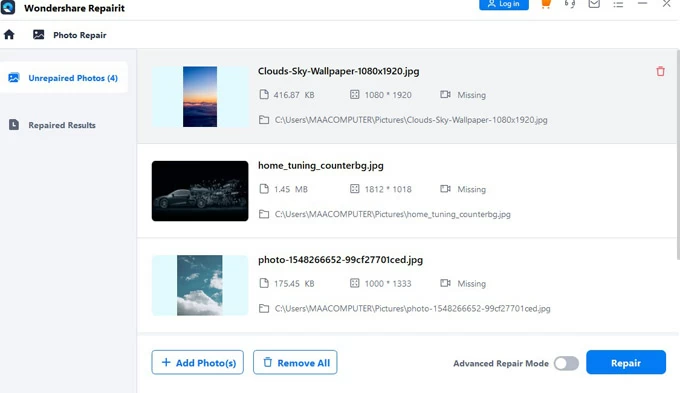Open the mail envelope icon
Image resolution: width=680 pixels, height=393 pixels.
tap(594, 4)
